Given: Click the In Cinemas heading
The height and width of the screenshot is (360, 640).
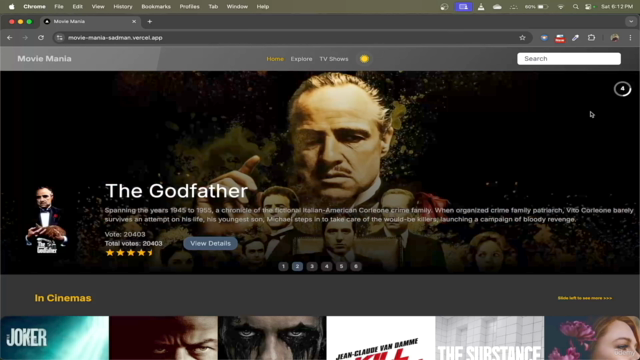Looking at the screenshot, I should (63, 298).
